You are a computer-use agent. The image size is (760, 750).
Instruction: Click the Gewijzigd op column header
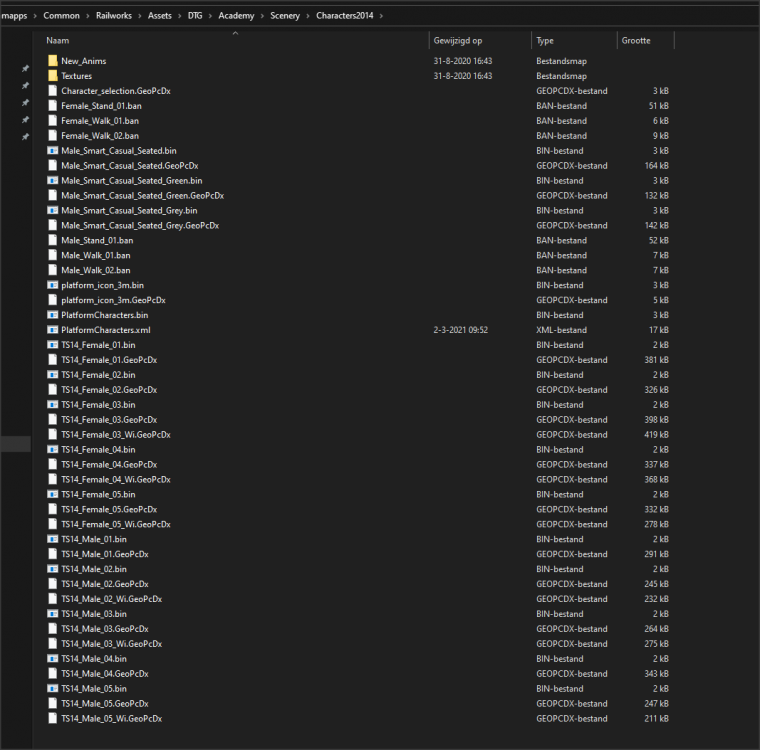458,41
